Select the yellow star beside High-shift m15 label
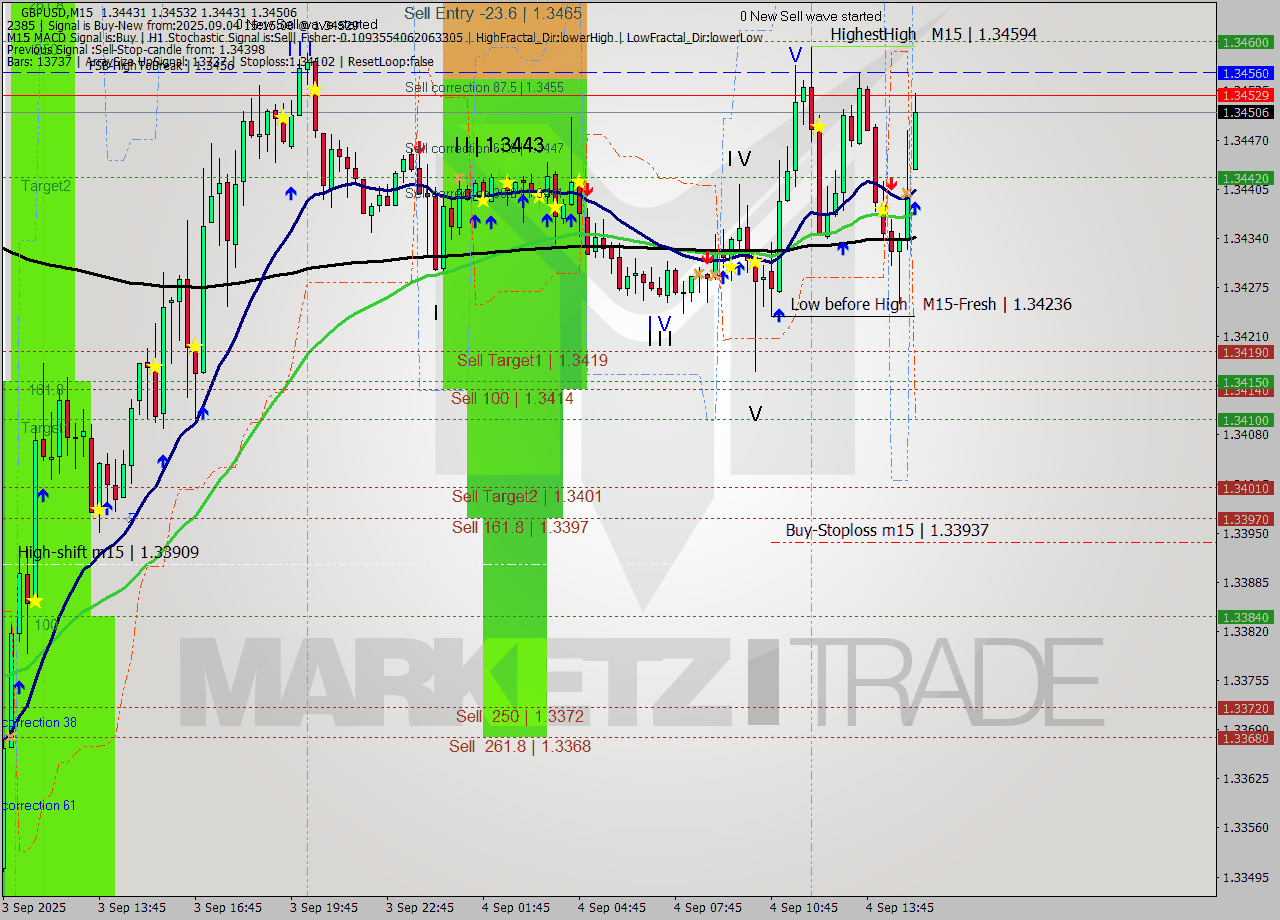 point(35,601)
